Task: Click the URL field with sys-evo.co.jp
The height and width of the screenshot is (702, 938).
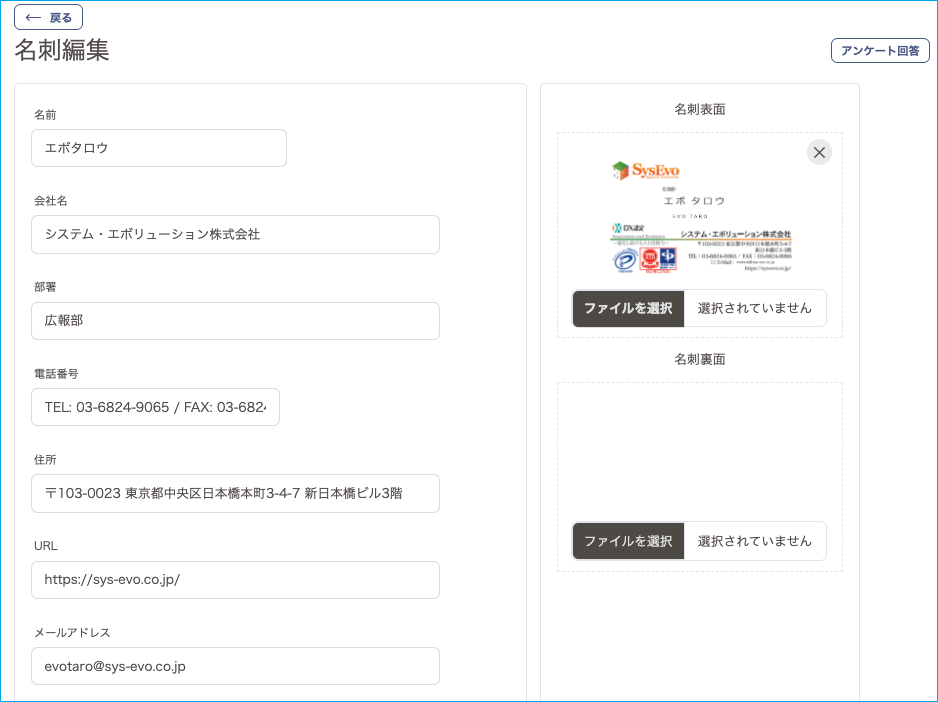Action: pos(235,579)
